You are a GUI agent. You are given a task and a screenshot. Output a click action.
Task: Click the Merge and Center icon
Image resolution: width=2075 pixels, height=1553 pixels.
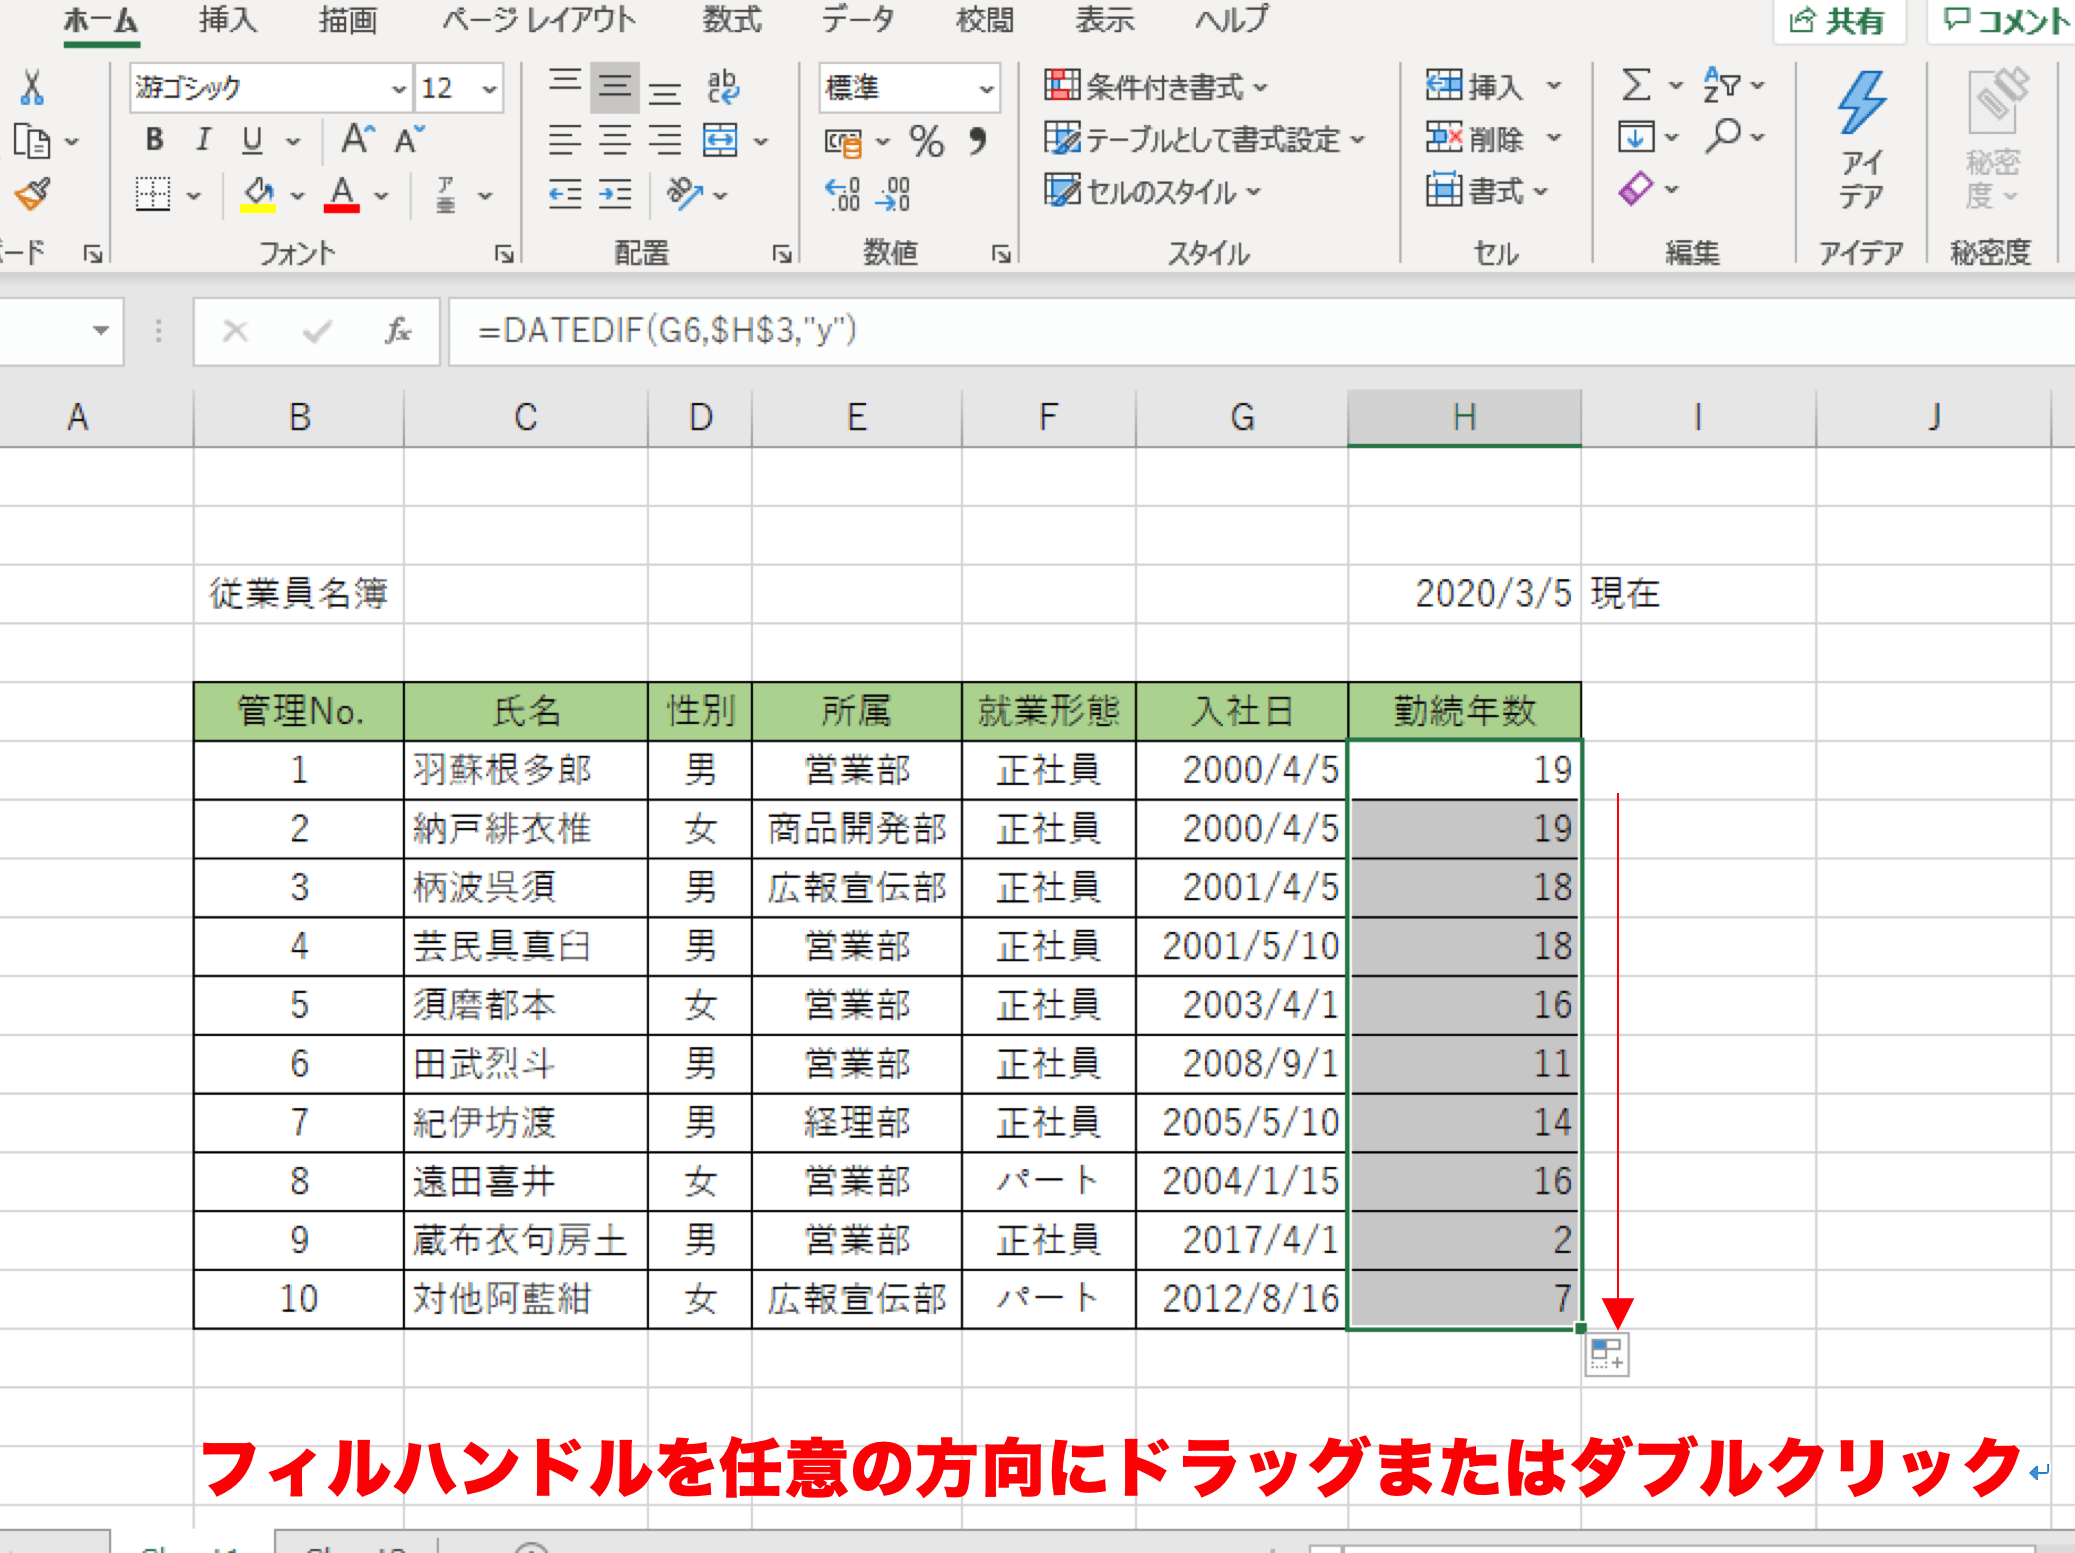point(720,141)
